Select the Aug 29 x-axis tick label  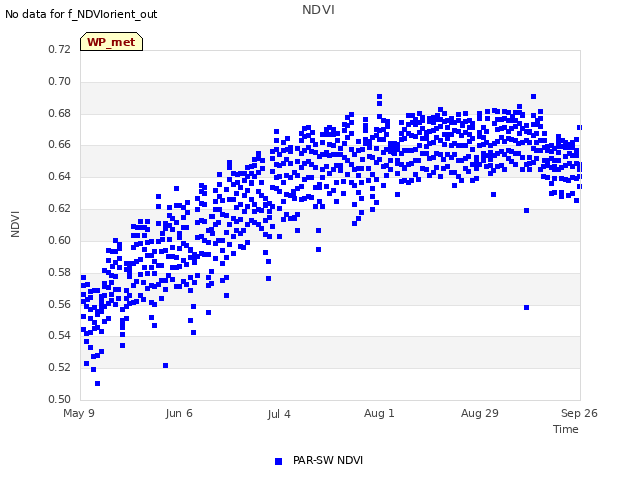pyautogui.click(x=480, y=413)
